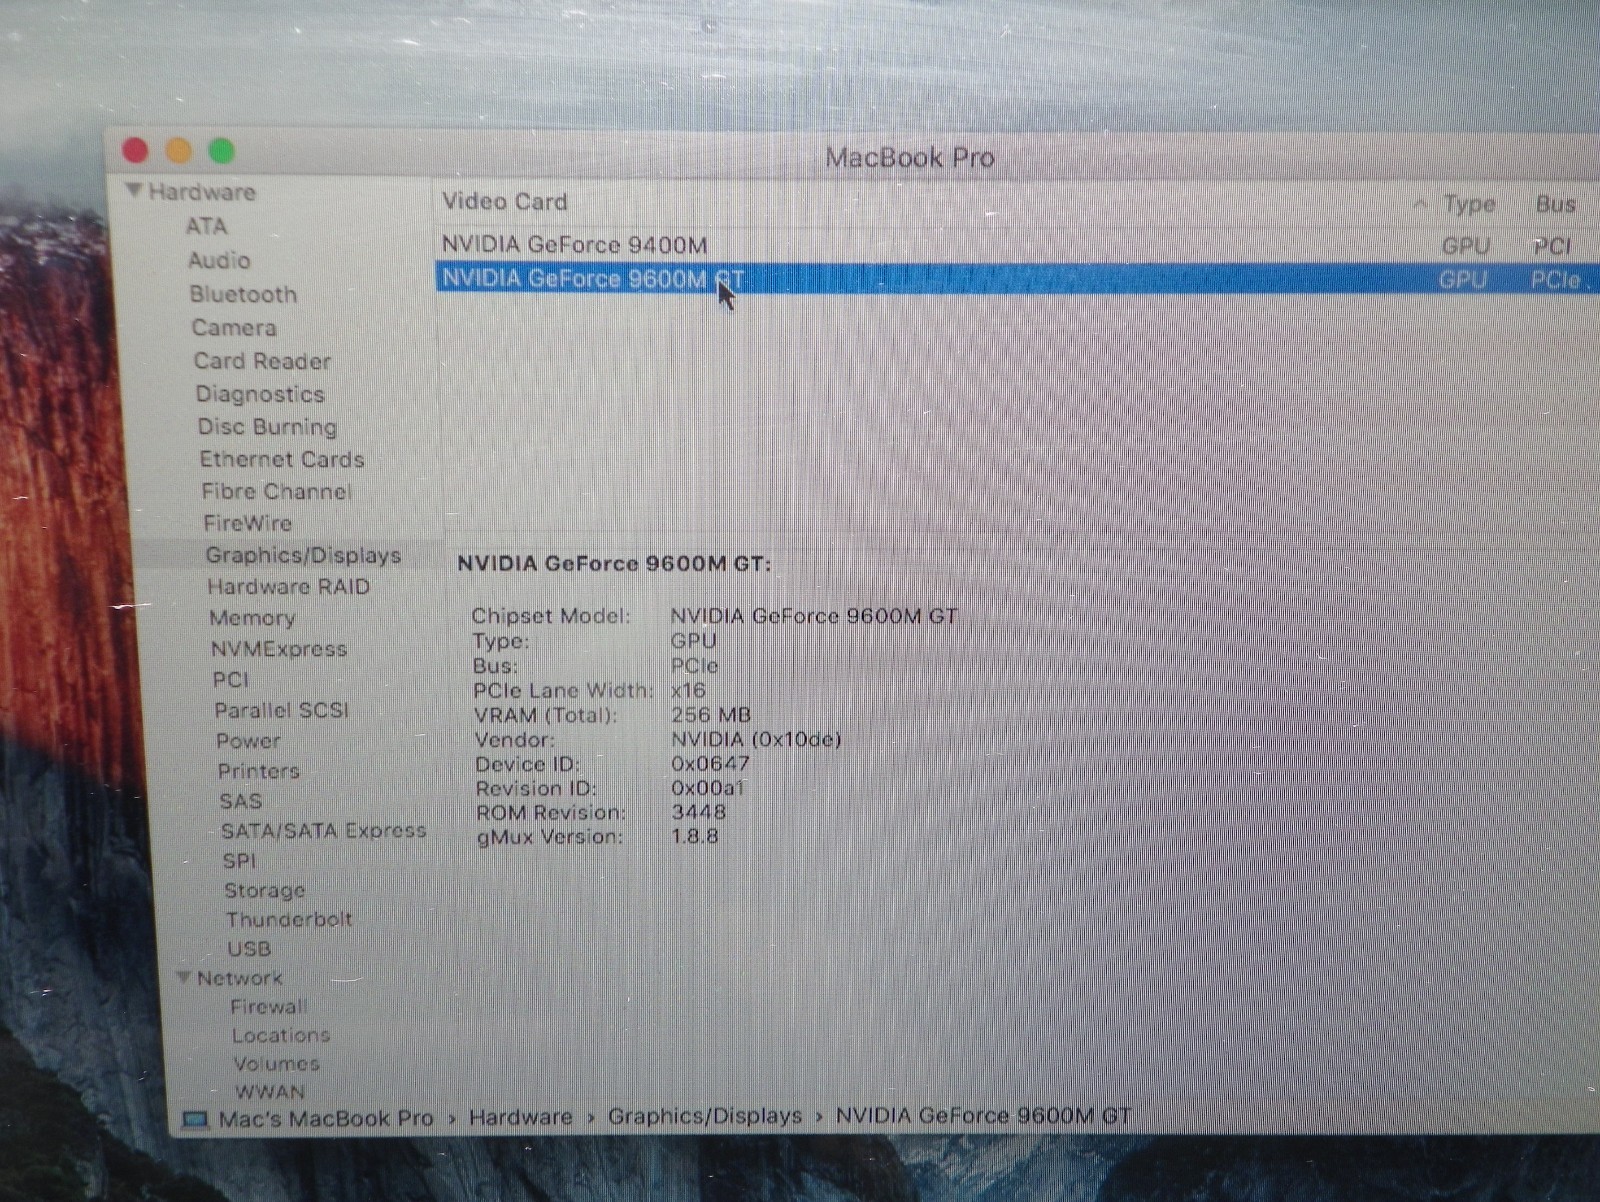Screen dimensions: 1600x1202
Task: Sort by the Bus column header
Action: pyautogui.click(x=1555, y=204)
